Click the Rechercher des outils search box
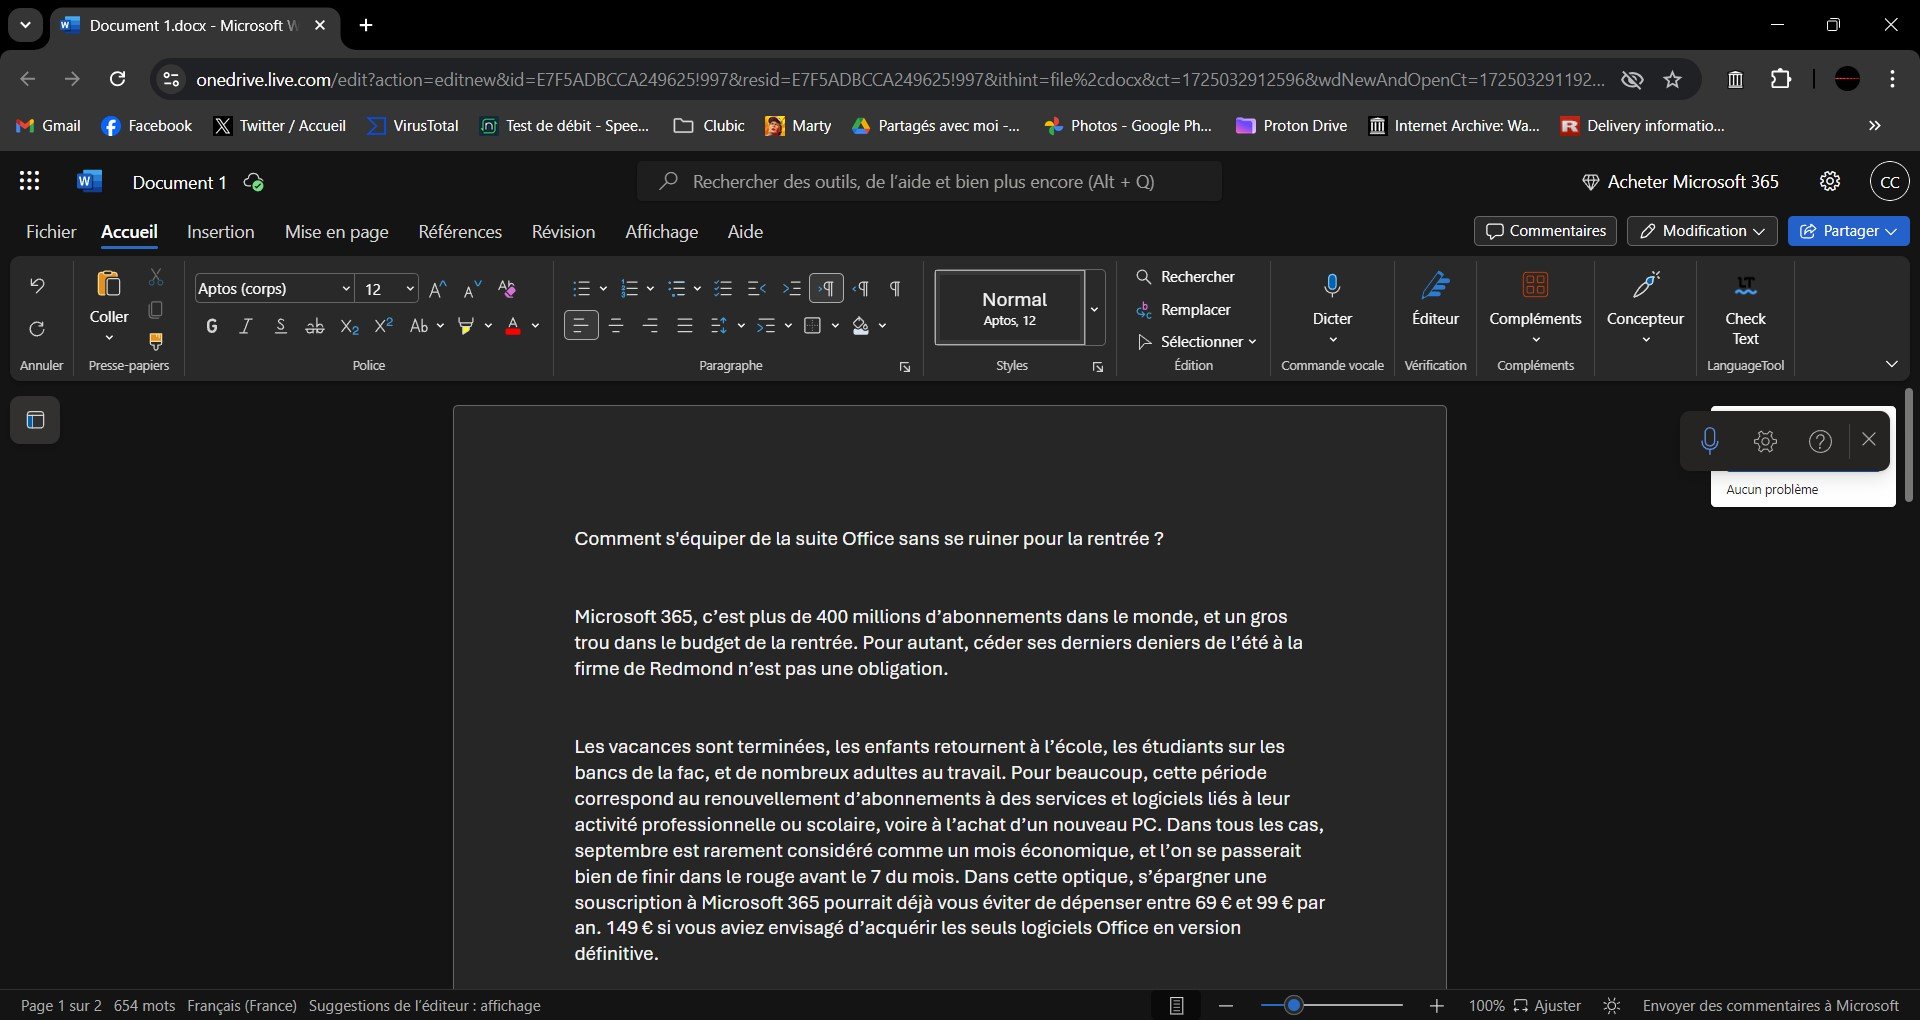Viewport: 1920px width, 1020px height. 928,181
